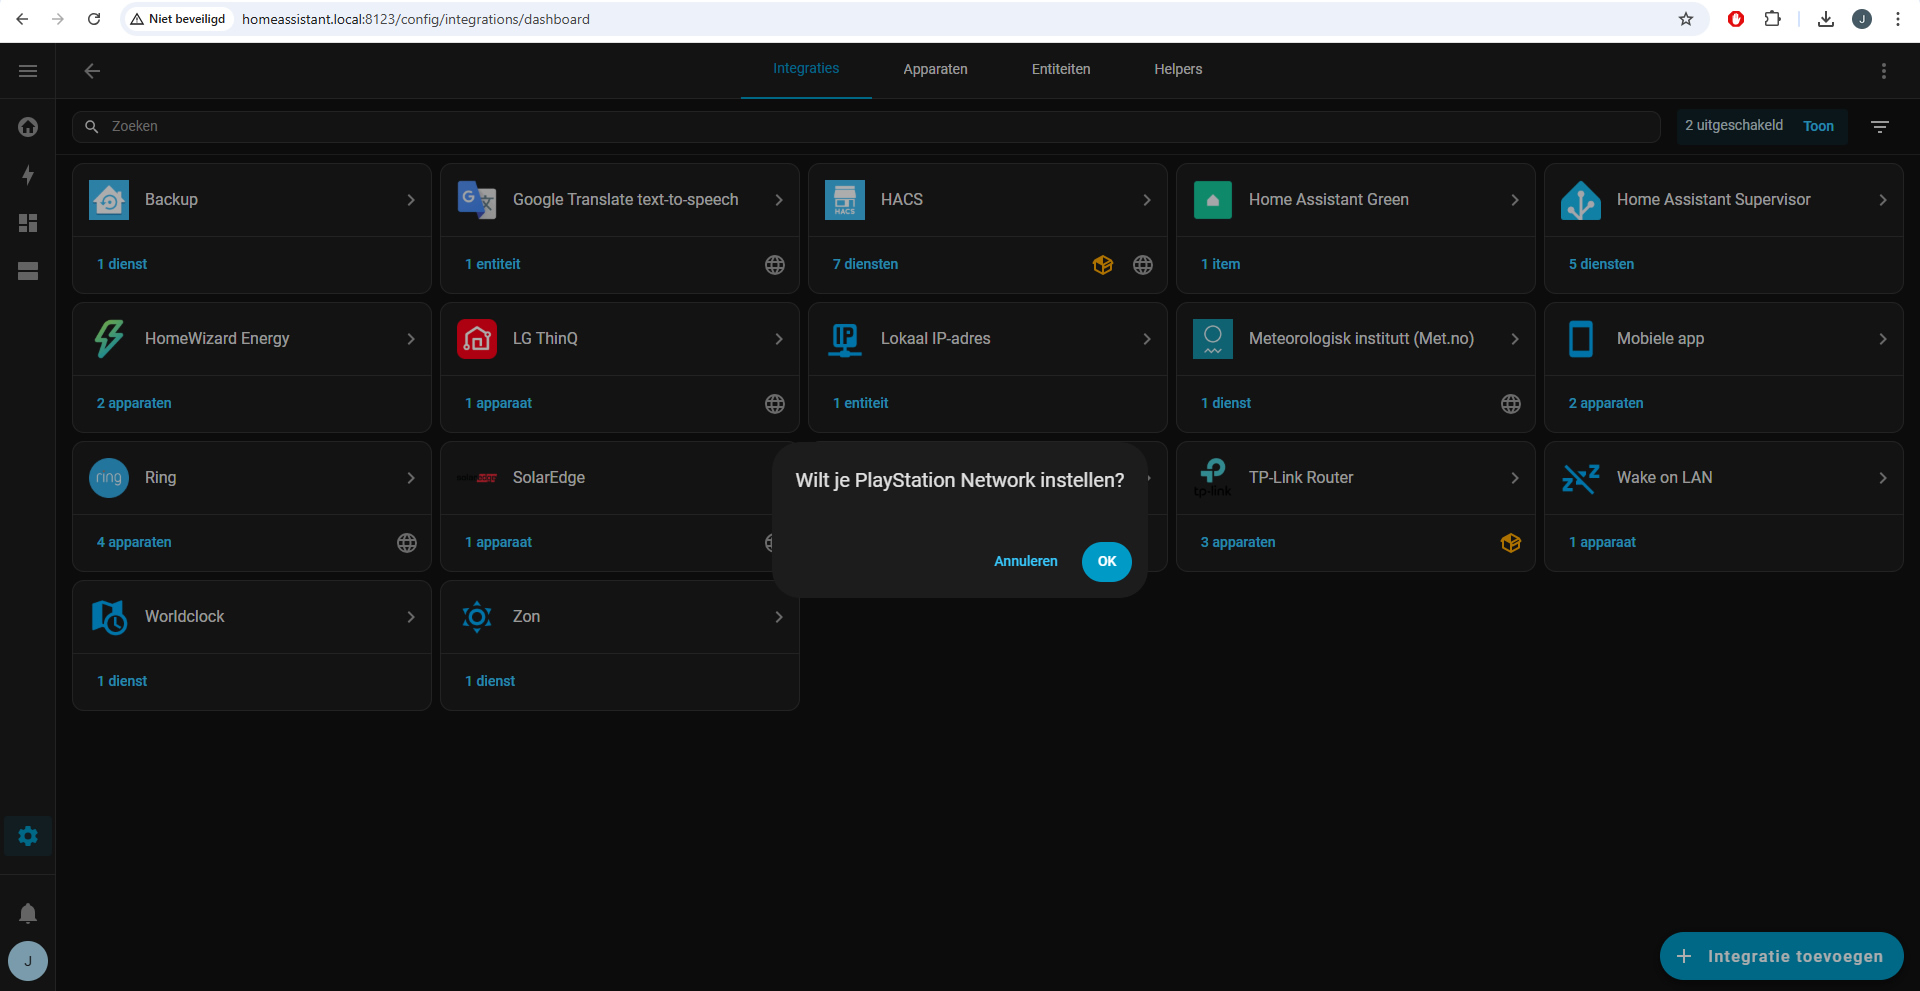Expand the Wake on LAN chevron
This screenshot has height=991, width=1920.
(x=1883, y=478)
